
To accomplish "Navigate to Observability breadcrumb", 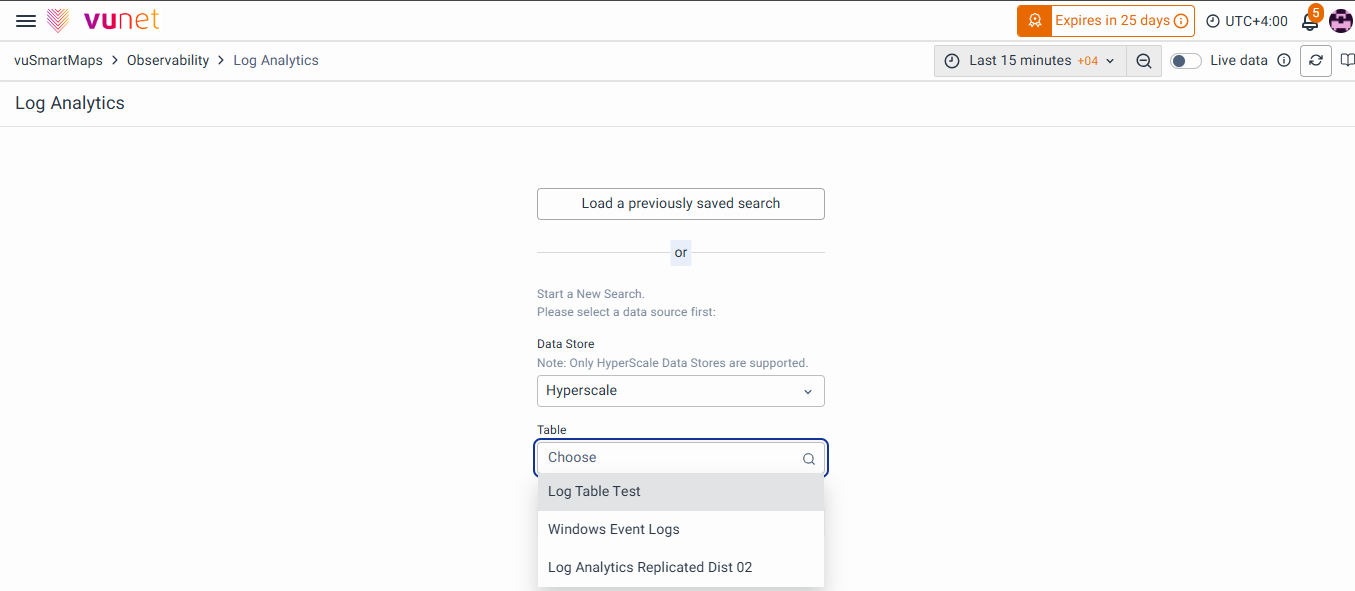I will point(168,61).
